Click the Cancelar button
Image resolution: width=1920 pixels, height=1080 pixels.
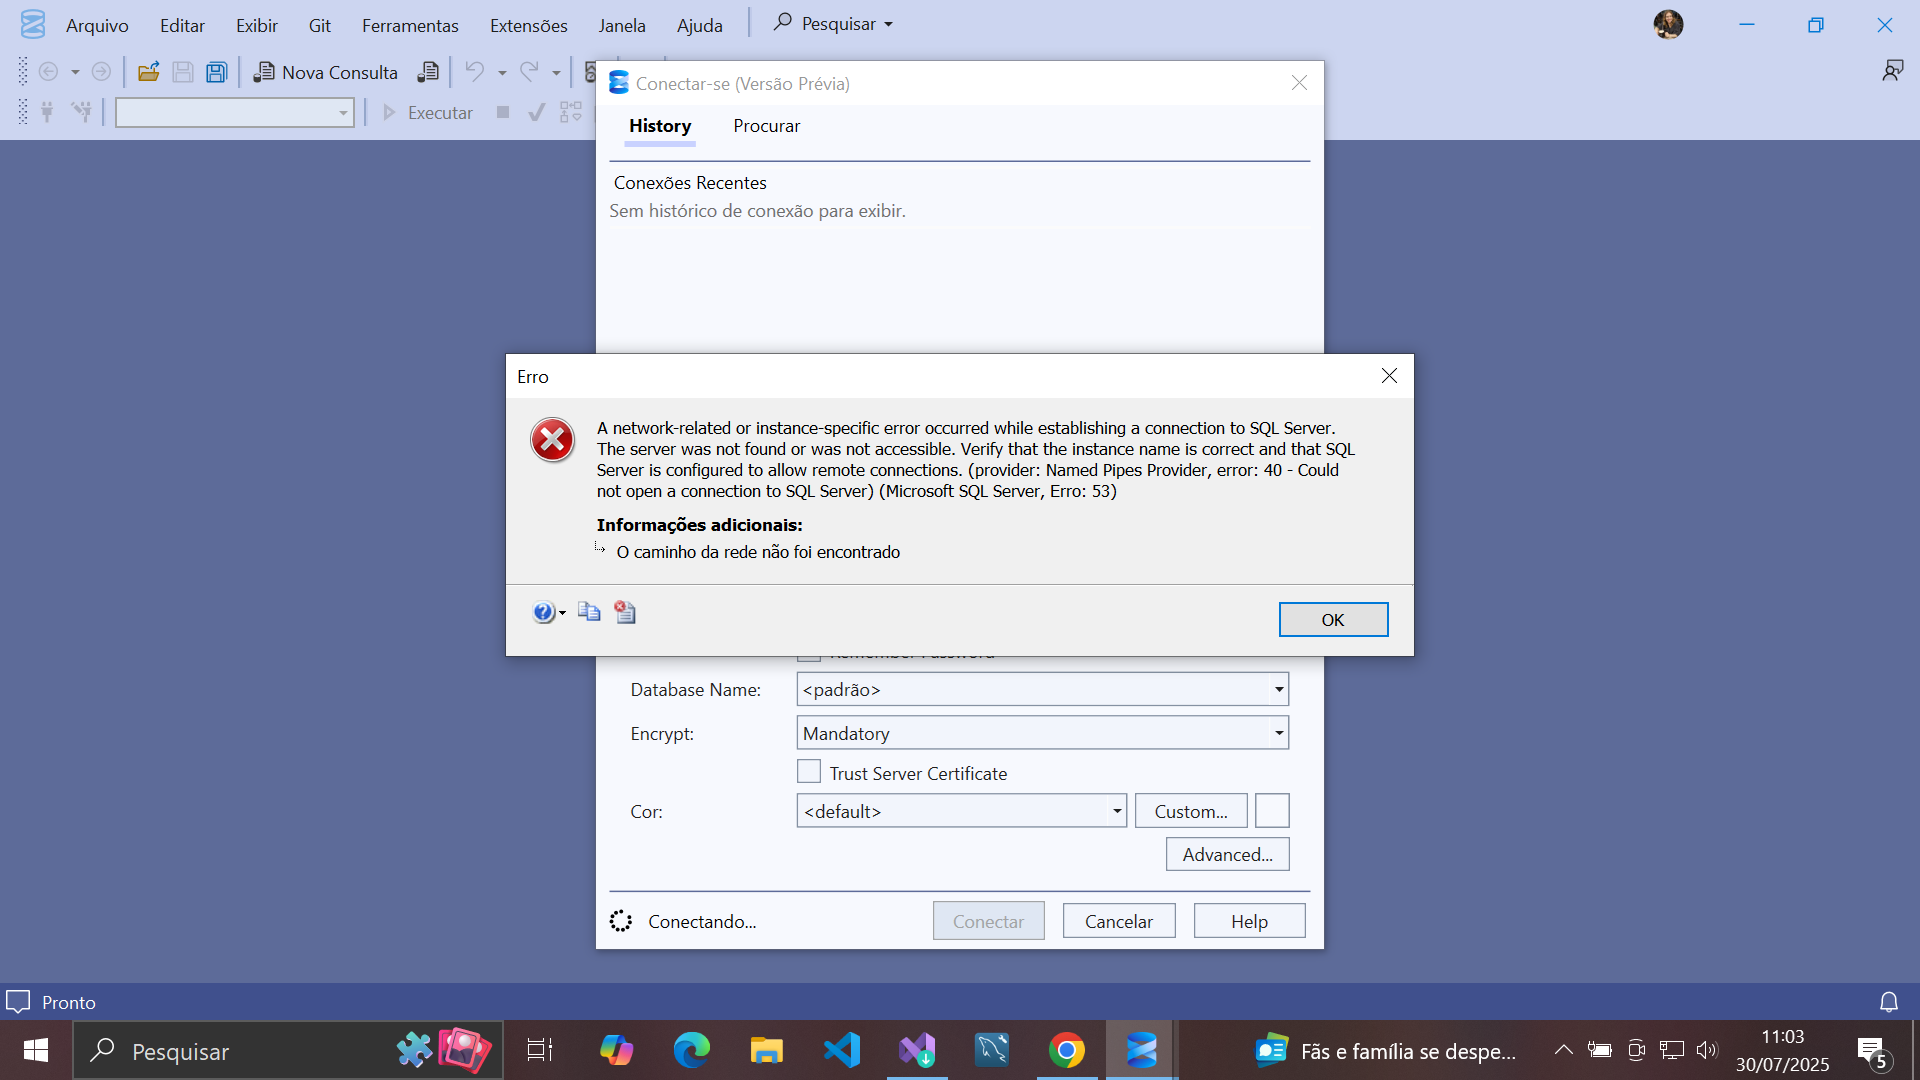[1119, 921]
